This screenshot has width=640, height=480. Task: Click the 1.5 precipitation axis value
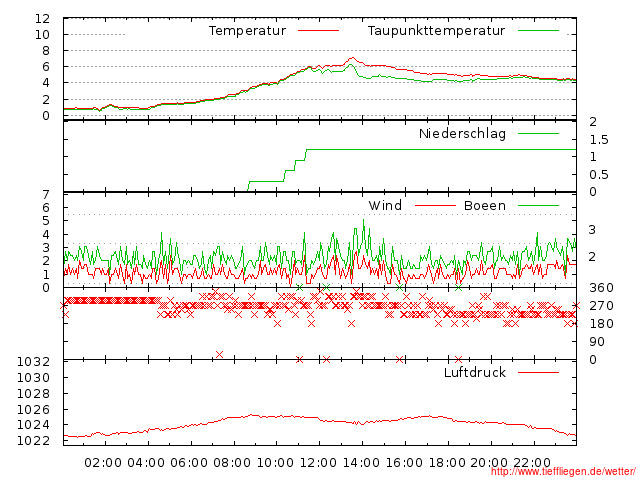tap(599, 140)
